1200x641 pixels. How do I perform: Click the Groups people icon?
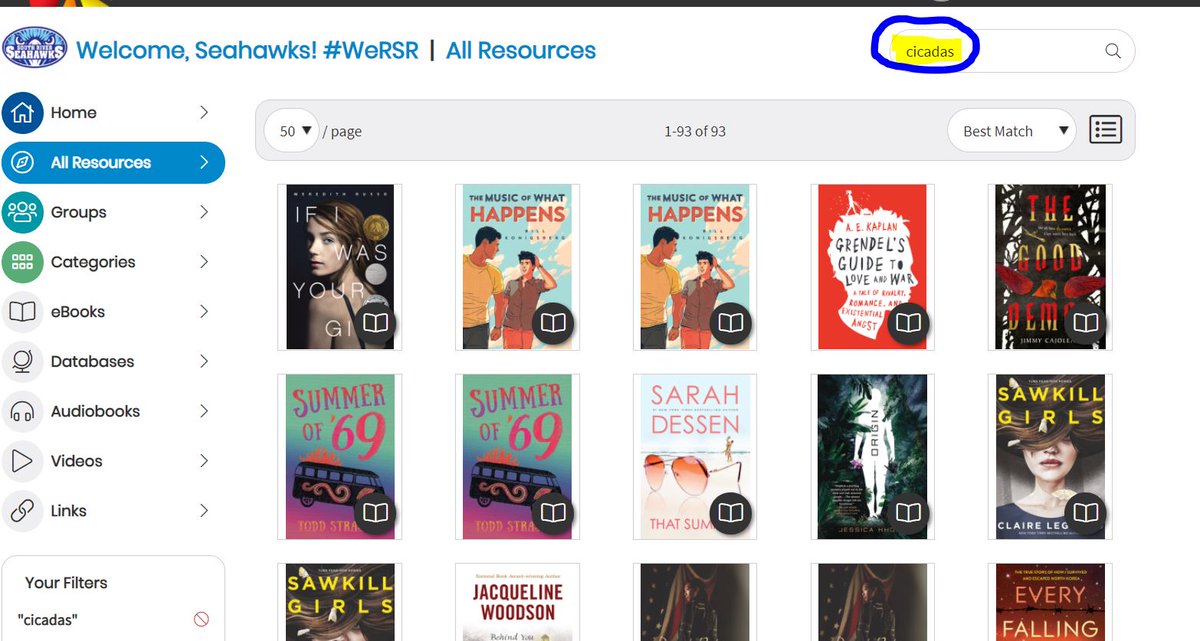tap(22, 212)
